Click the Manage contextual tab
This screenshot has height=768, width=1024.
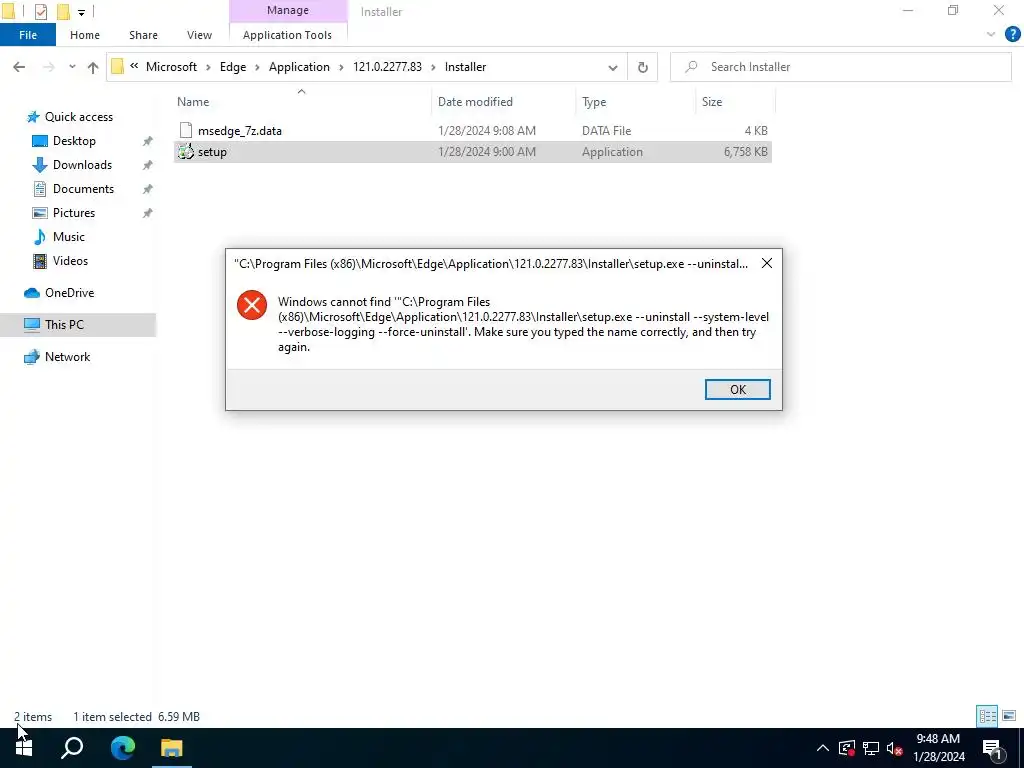(x=287, y=10)
